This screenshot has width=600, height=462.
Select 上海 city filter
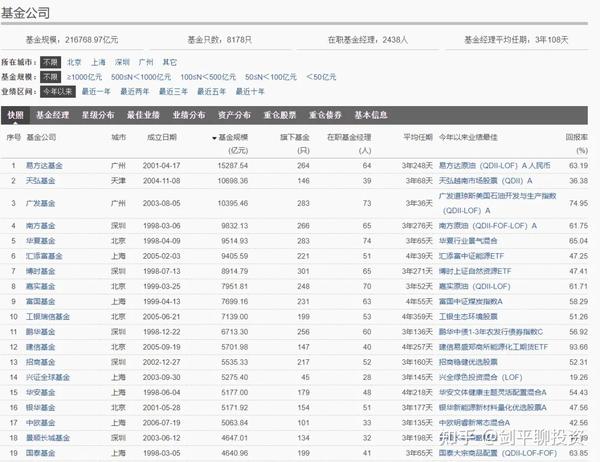click(x=98, y=62)
